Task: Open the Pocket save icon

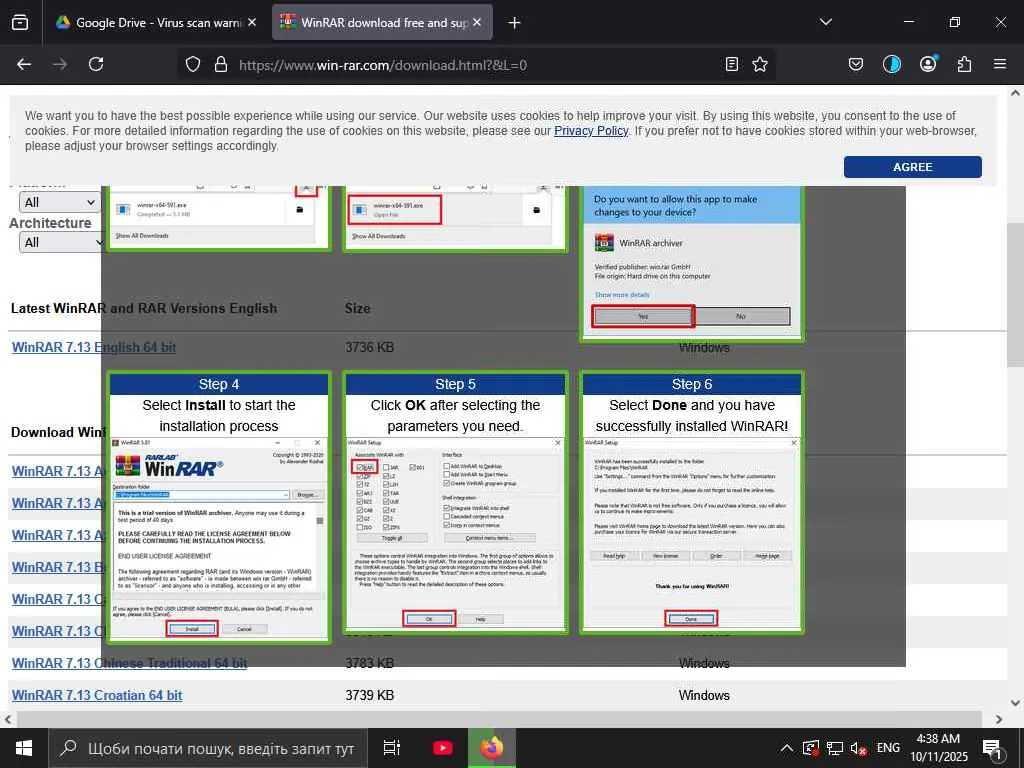Action: (x=856, y=64)
